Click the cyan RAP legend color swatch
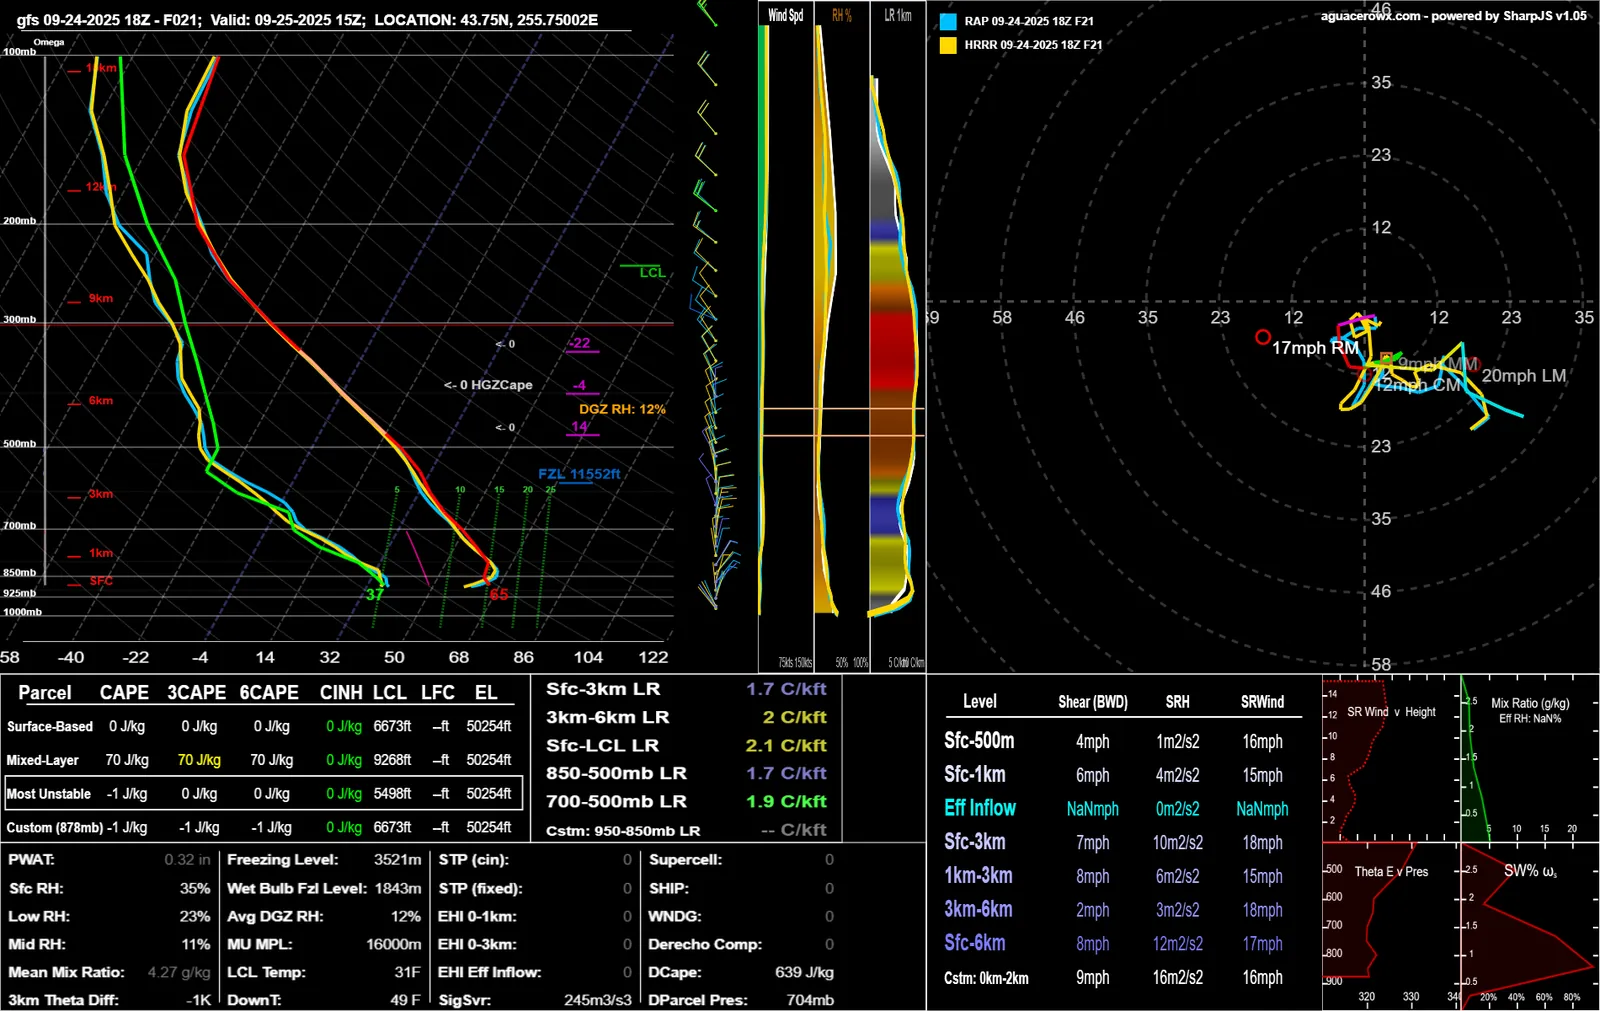This screenshot has height=1011, width=1600. 948,21
